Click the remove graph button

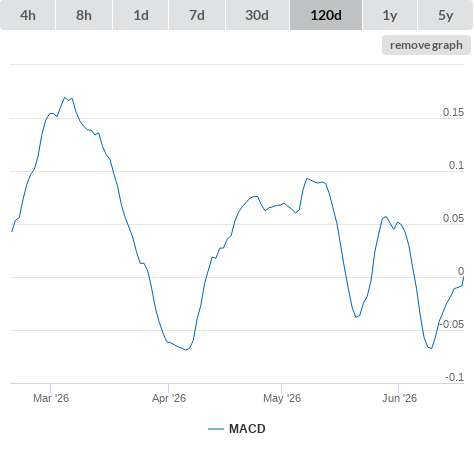(426, 45)
